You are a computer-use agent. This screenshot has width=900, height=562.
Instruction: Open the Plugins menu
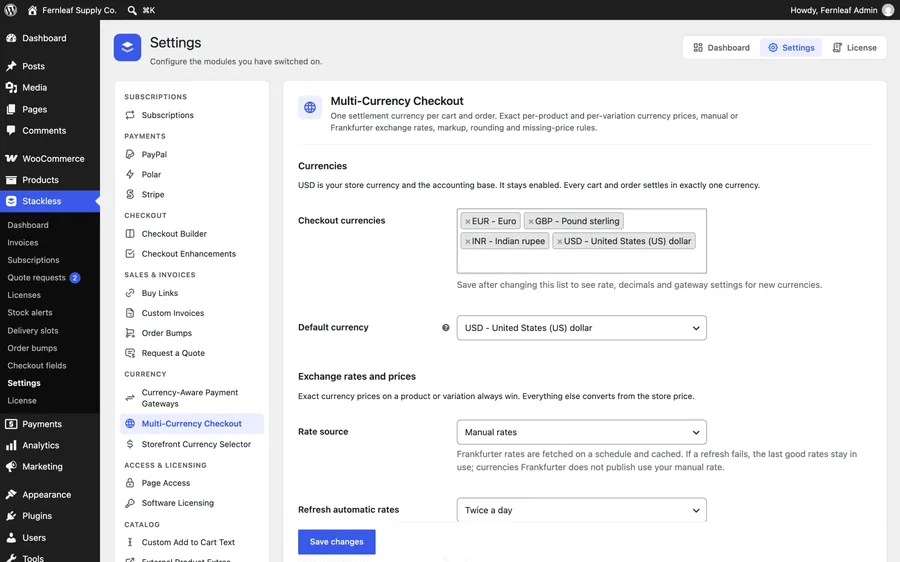click(x=50, y=516)
